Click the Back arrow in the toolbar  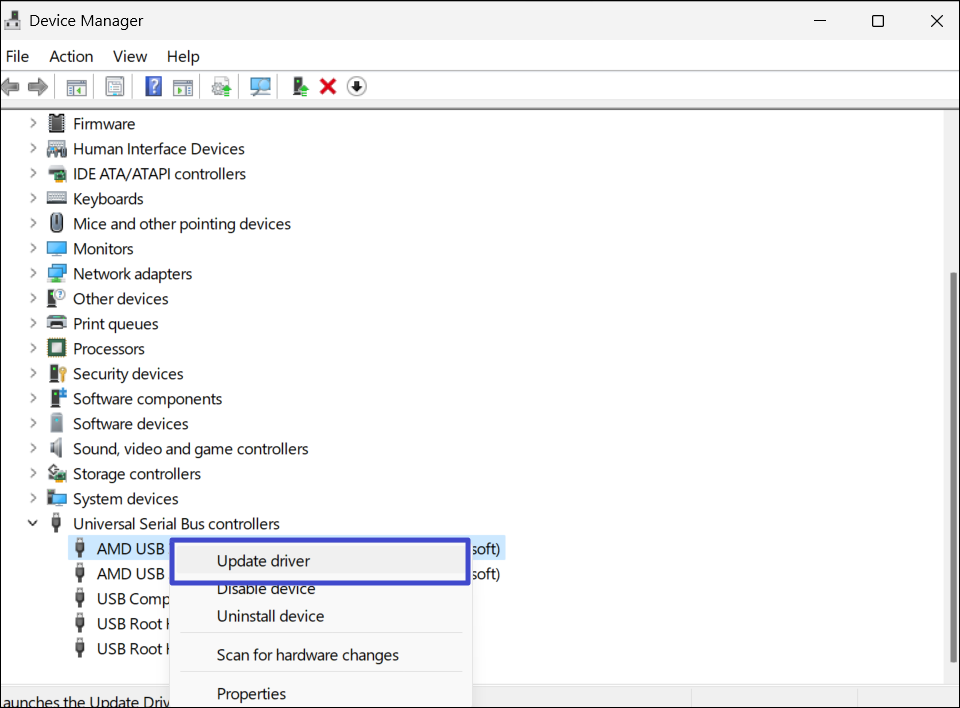(11, 87)
